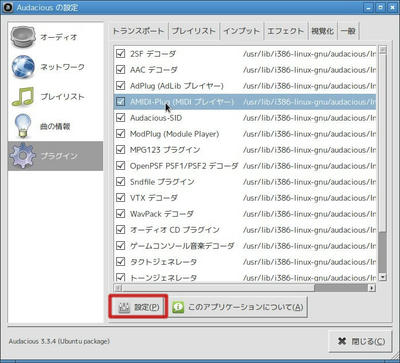Screen dimensions: 400x363
Task: Toggle the AMIDI-Plug (MIDI プレイヤー) checkbox
Action: [120, 102]
